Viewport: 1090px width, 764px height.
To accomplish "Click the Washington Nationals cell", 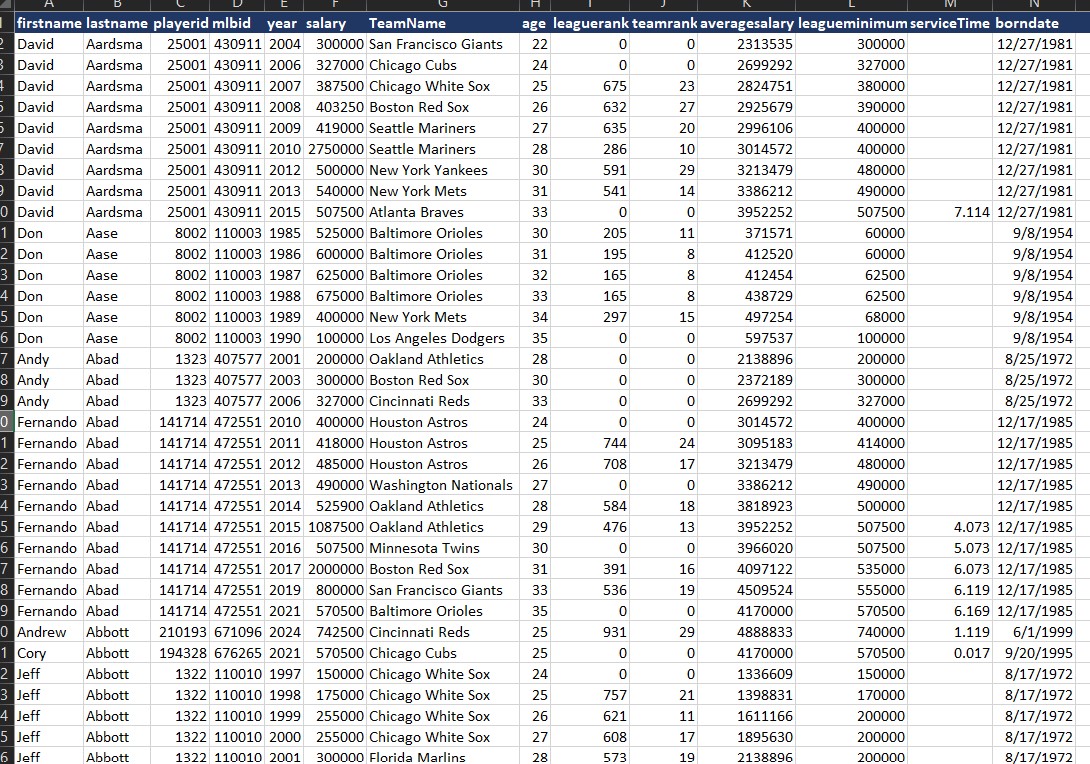I will [440, 485].
